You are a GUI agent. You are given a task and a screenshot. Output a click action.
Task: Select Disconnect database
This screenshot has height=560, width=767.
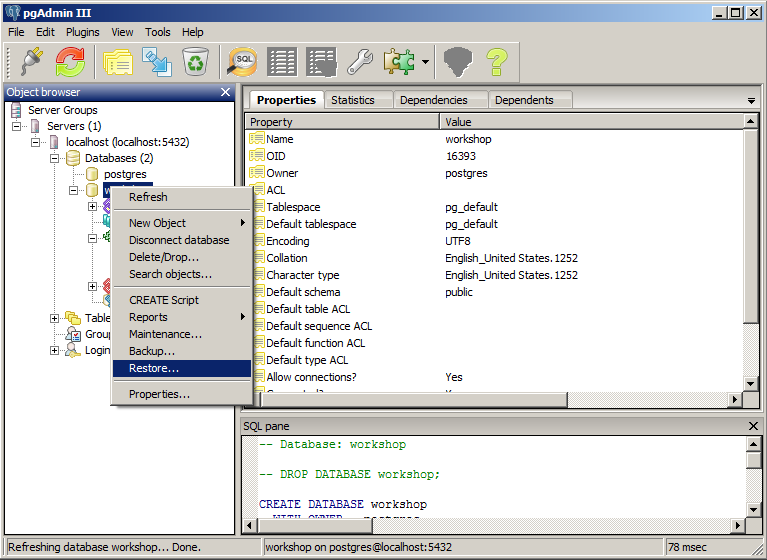(x=181, y=240)
